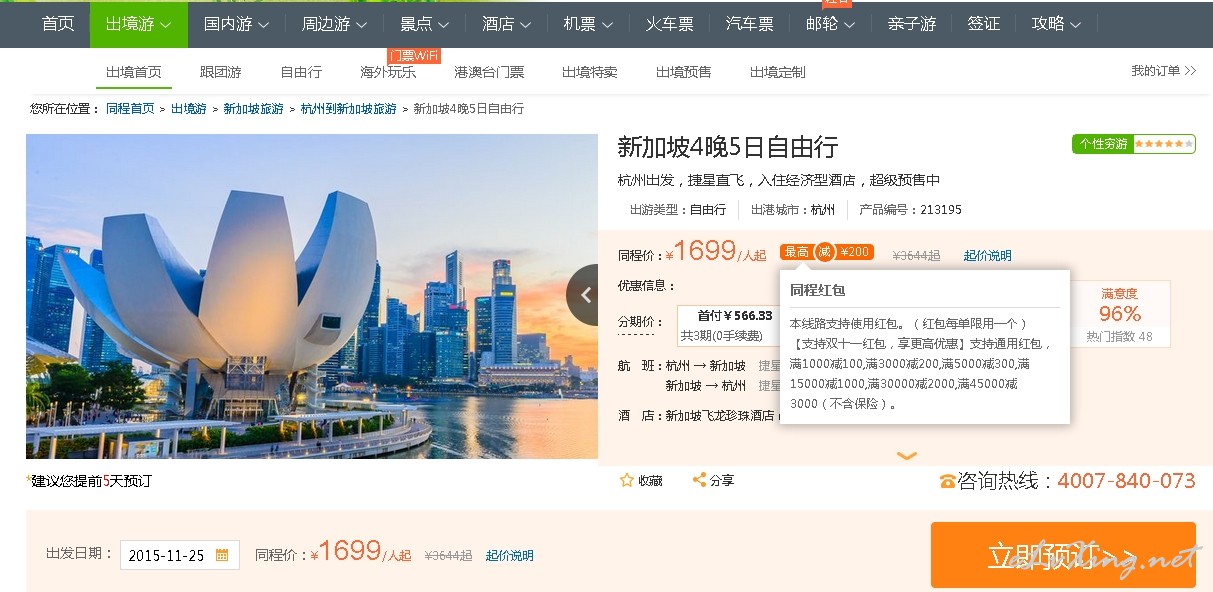Open the 火车票 menu item
This screenshot has width=1213, height=592.
click(x=670, y=24)
